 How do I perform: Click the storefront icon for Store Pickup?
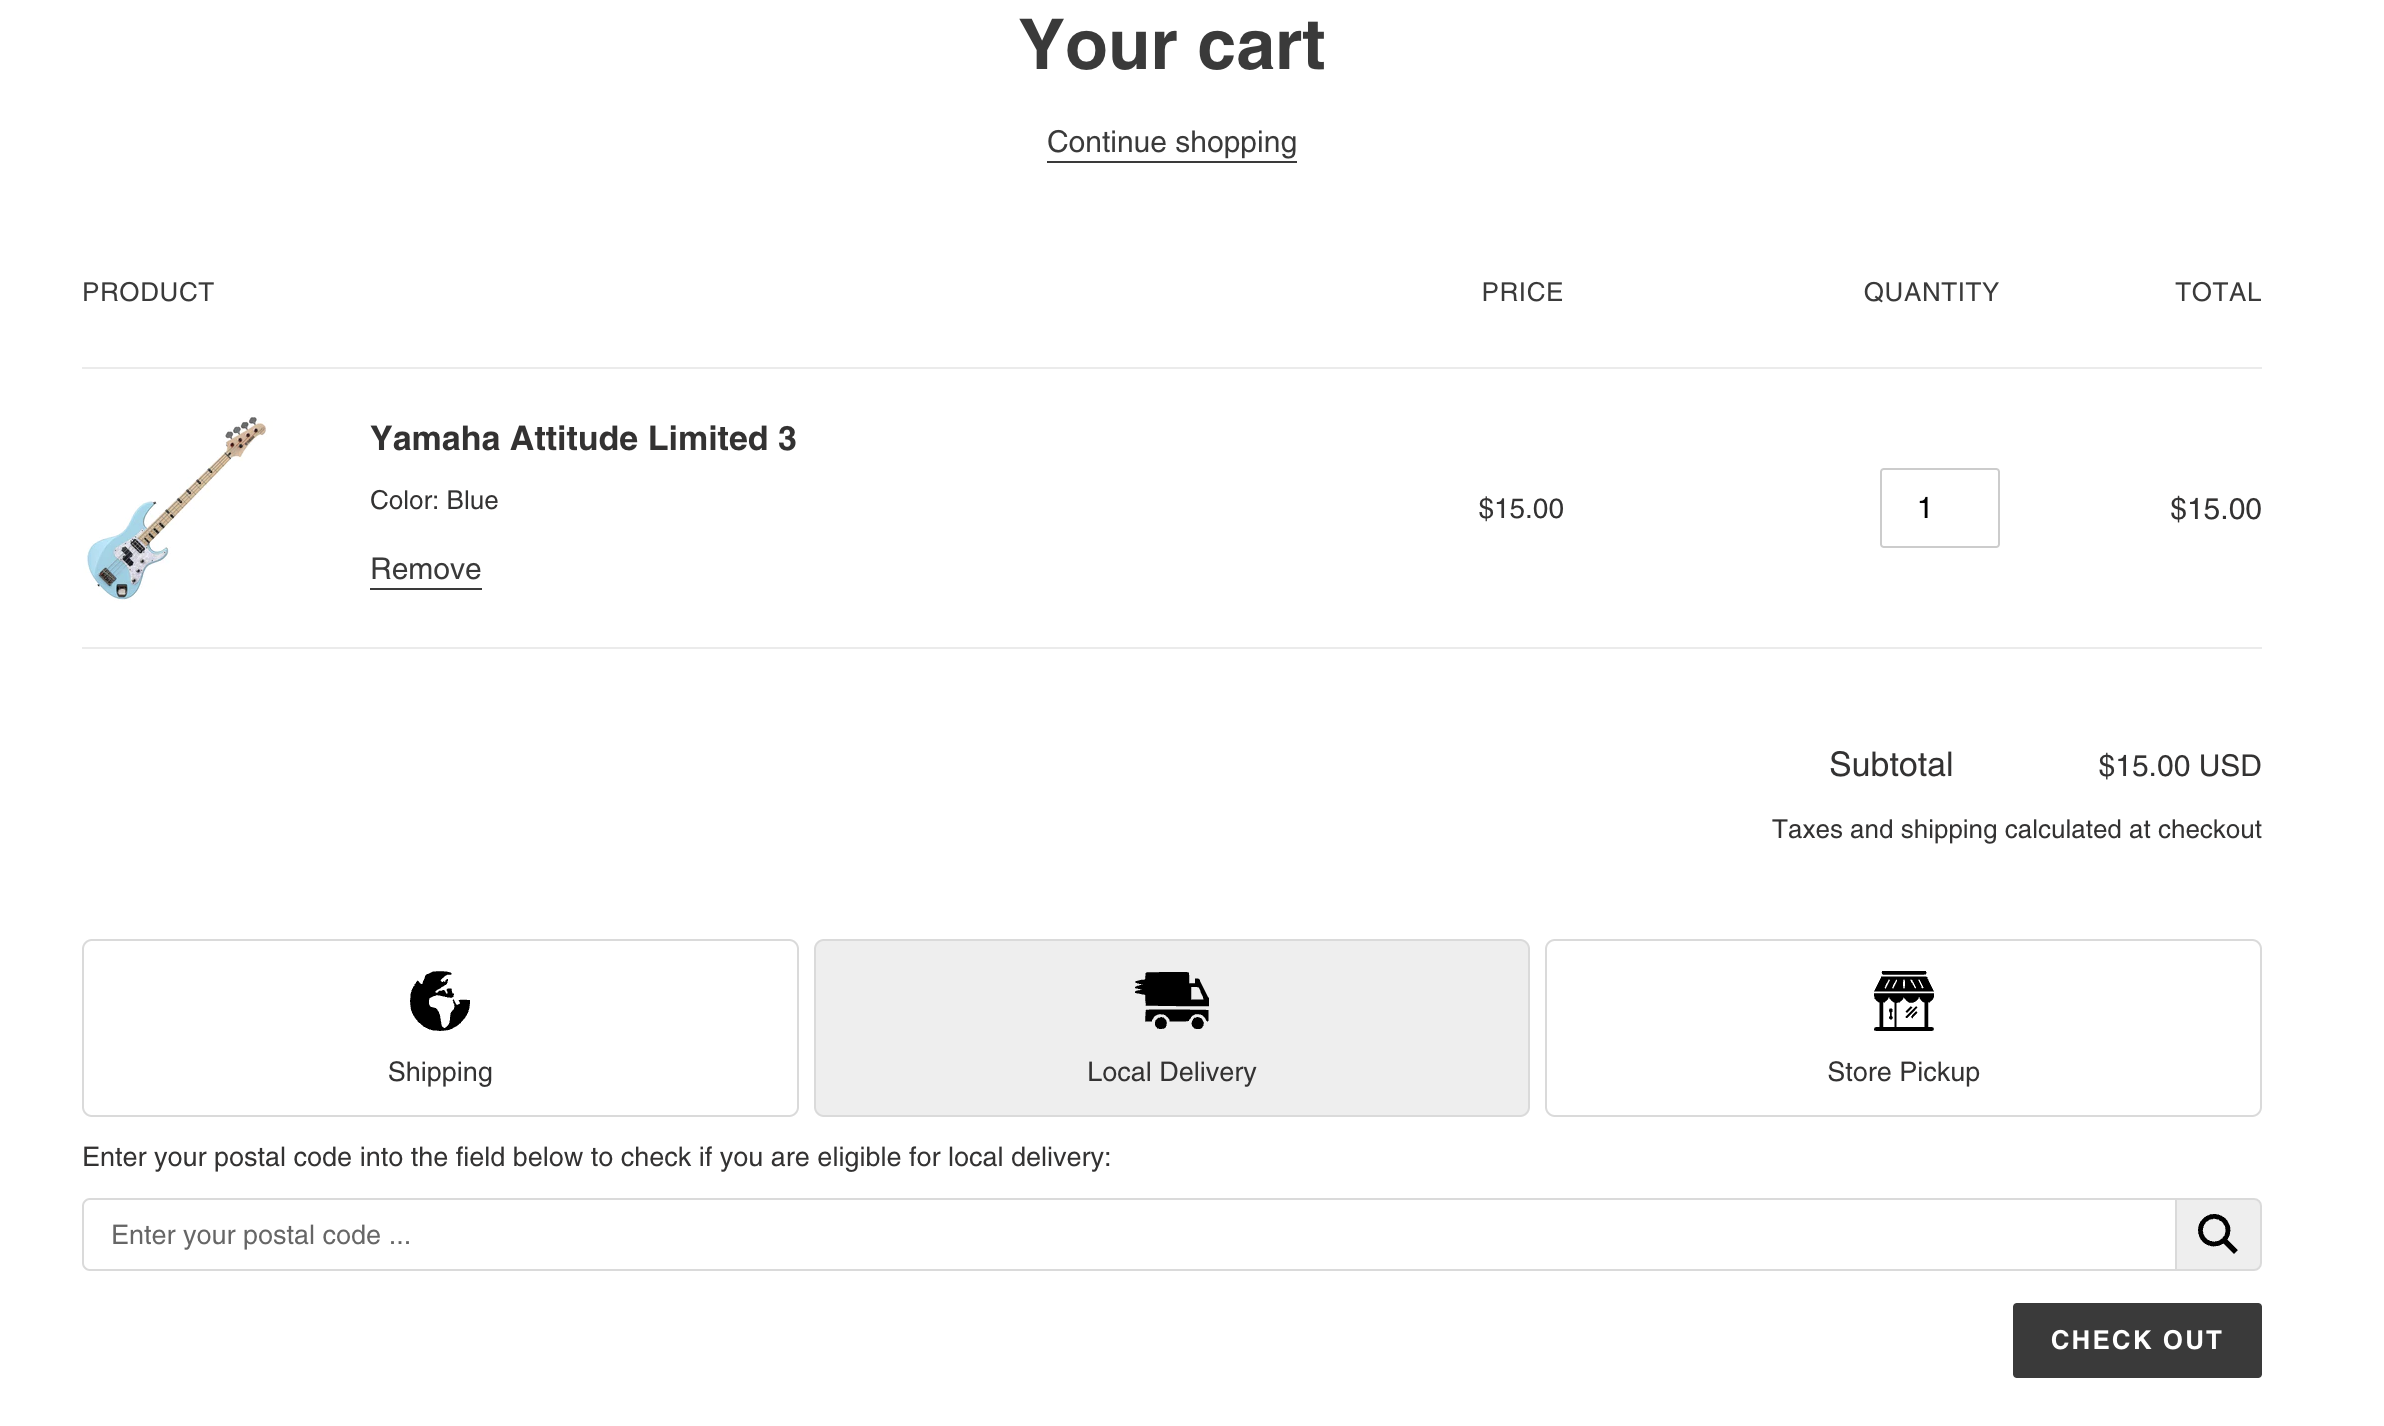(1903, 1000)
